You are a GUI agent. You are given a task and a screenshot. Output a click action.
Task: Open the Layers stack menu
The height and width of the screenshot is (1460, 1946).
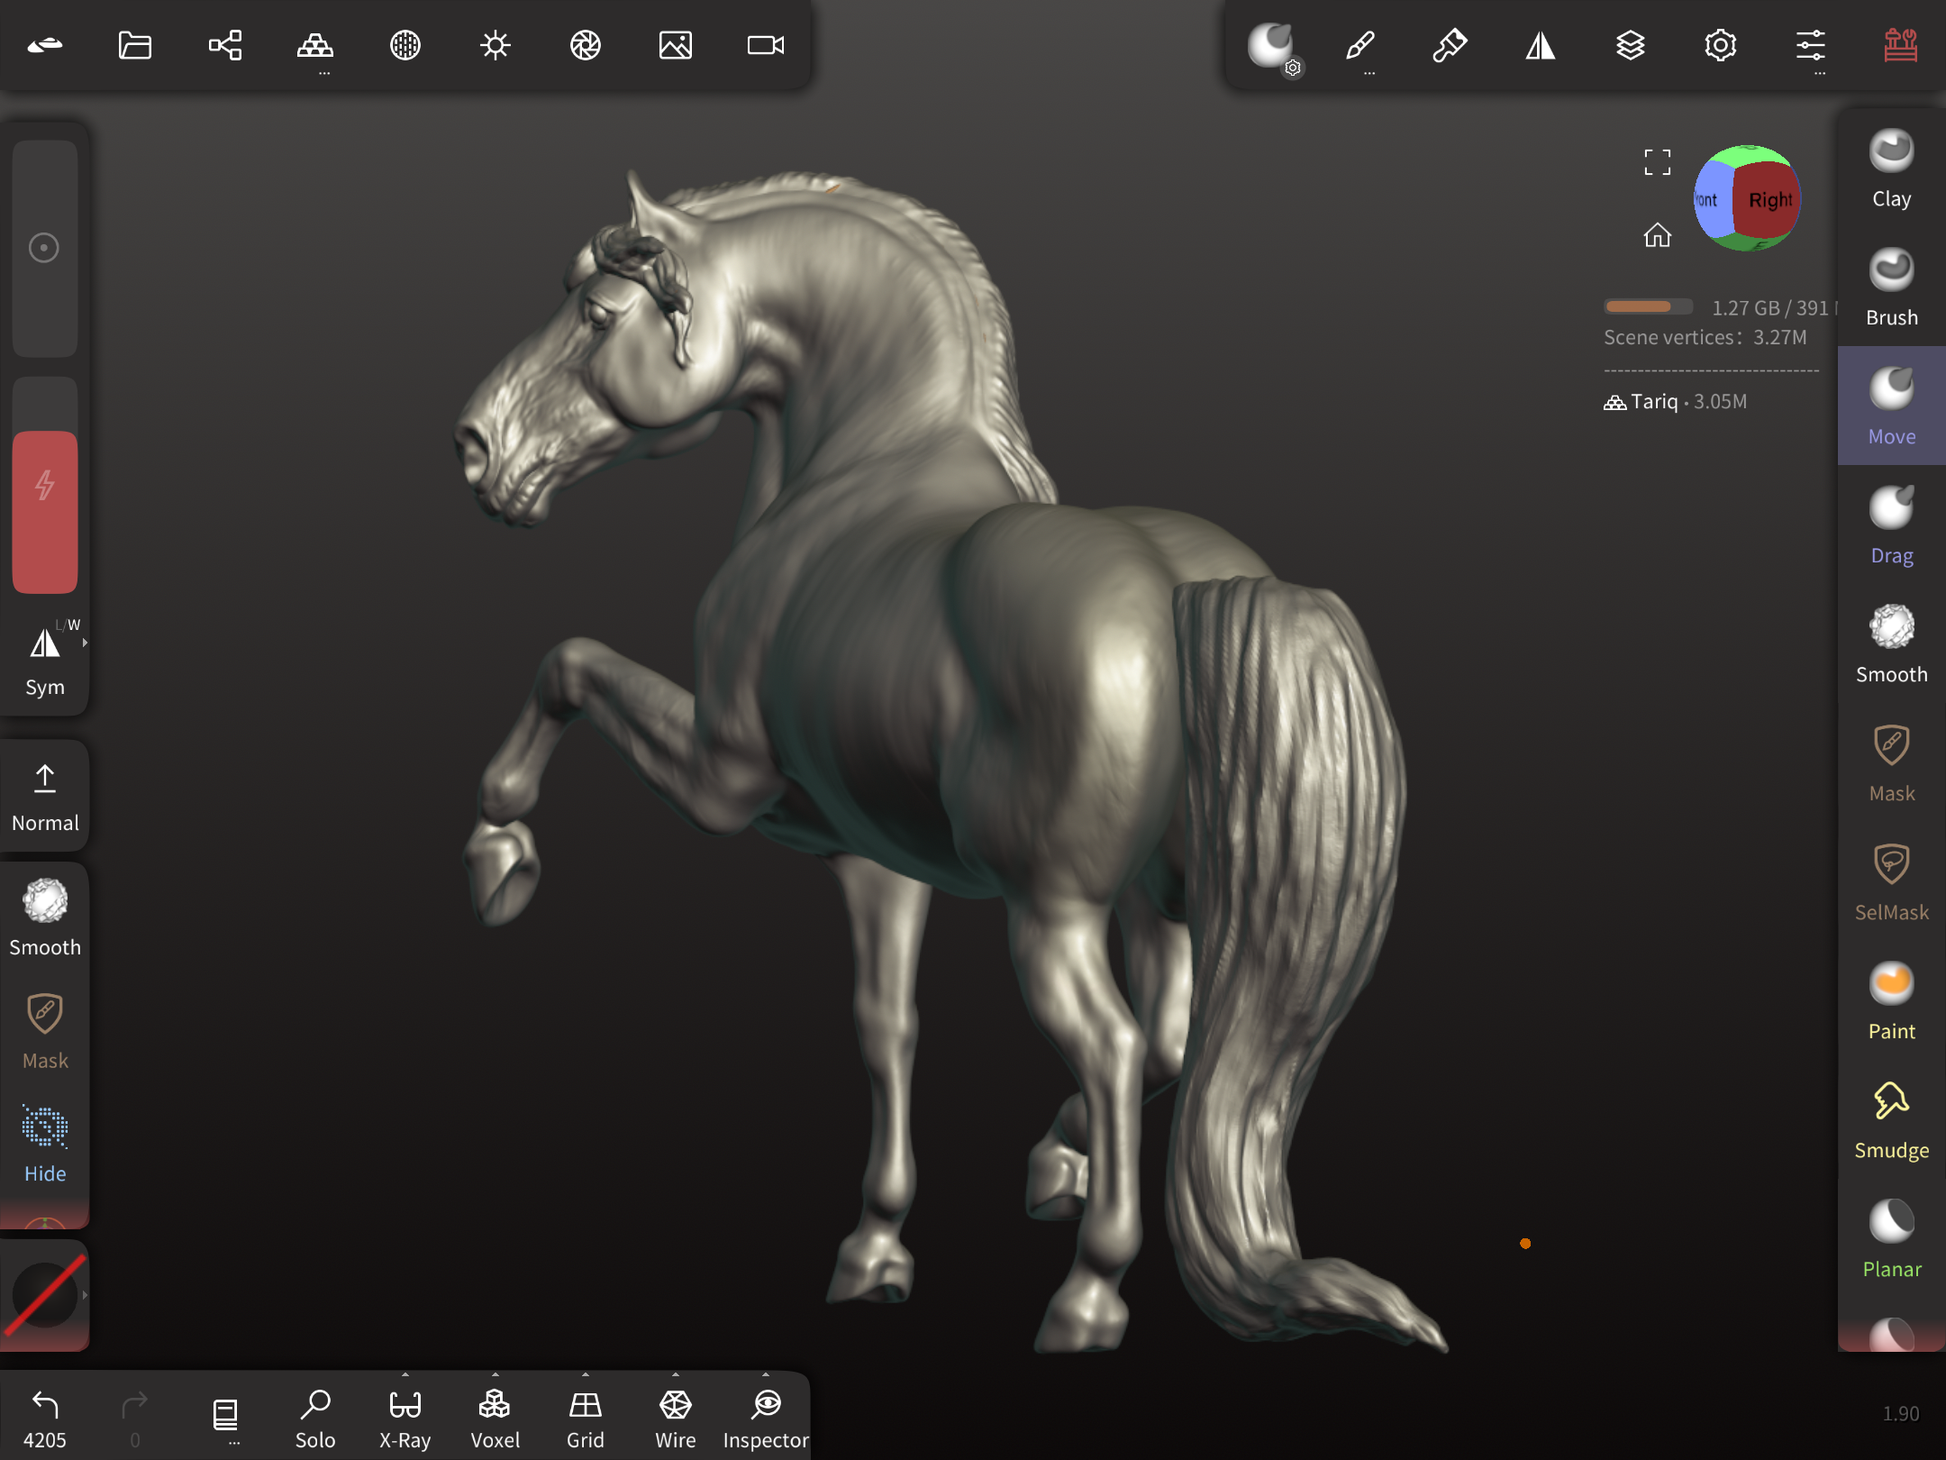[1630, 45]
